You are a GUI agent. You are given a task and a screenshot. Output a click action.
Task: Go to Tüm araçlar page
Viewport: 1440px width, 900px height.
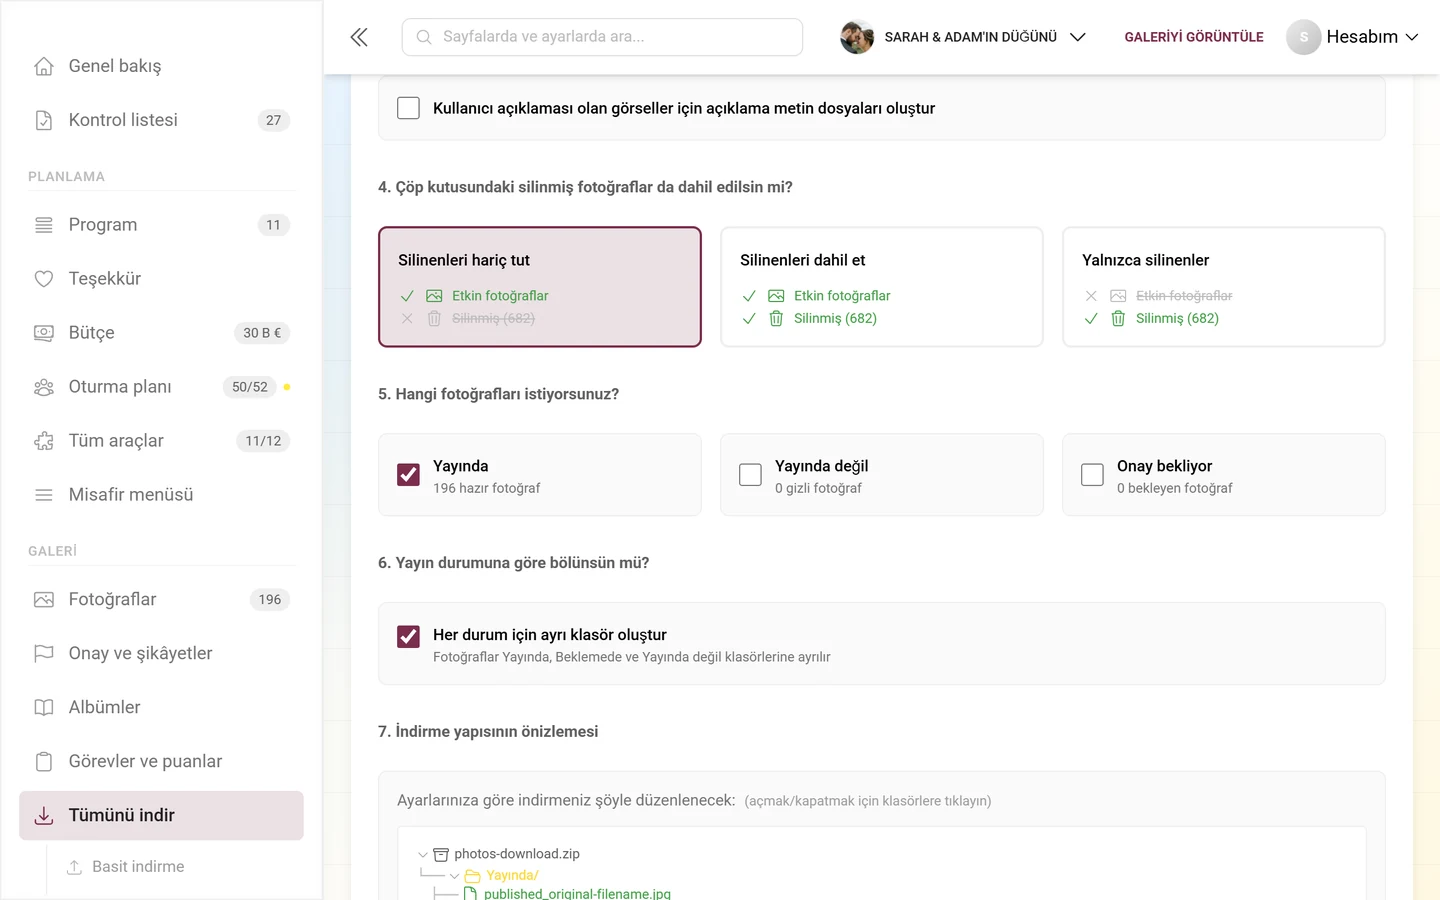click(x=161, y=441)
